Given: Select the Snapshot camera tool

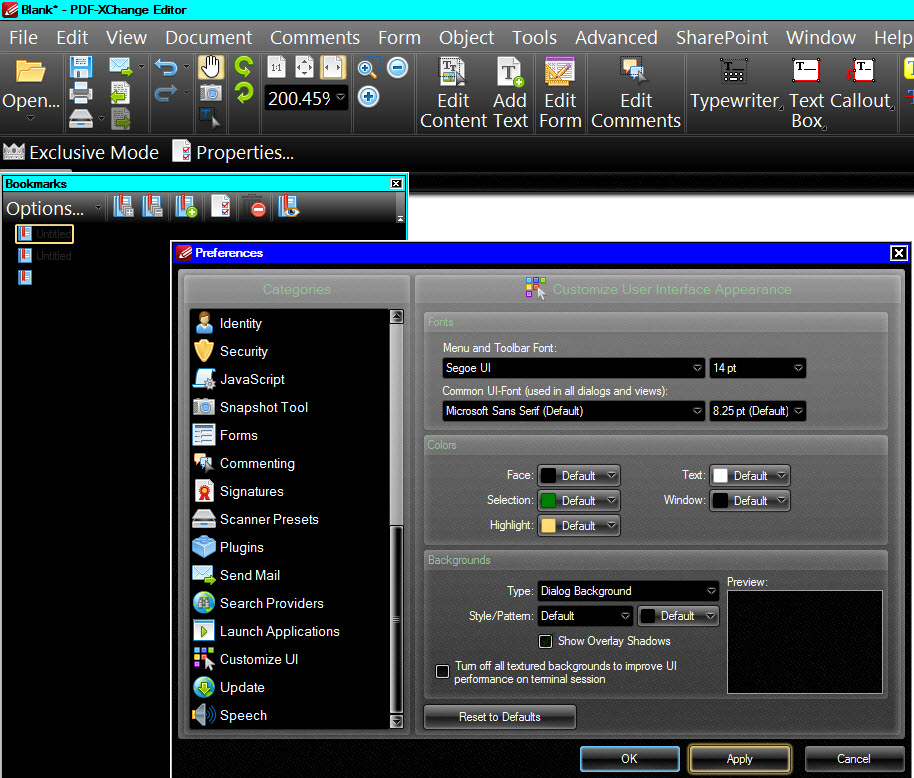Looking at the screenshot, I should 210,93.
